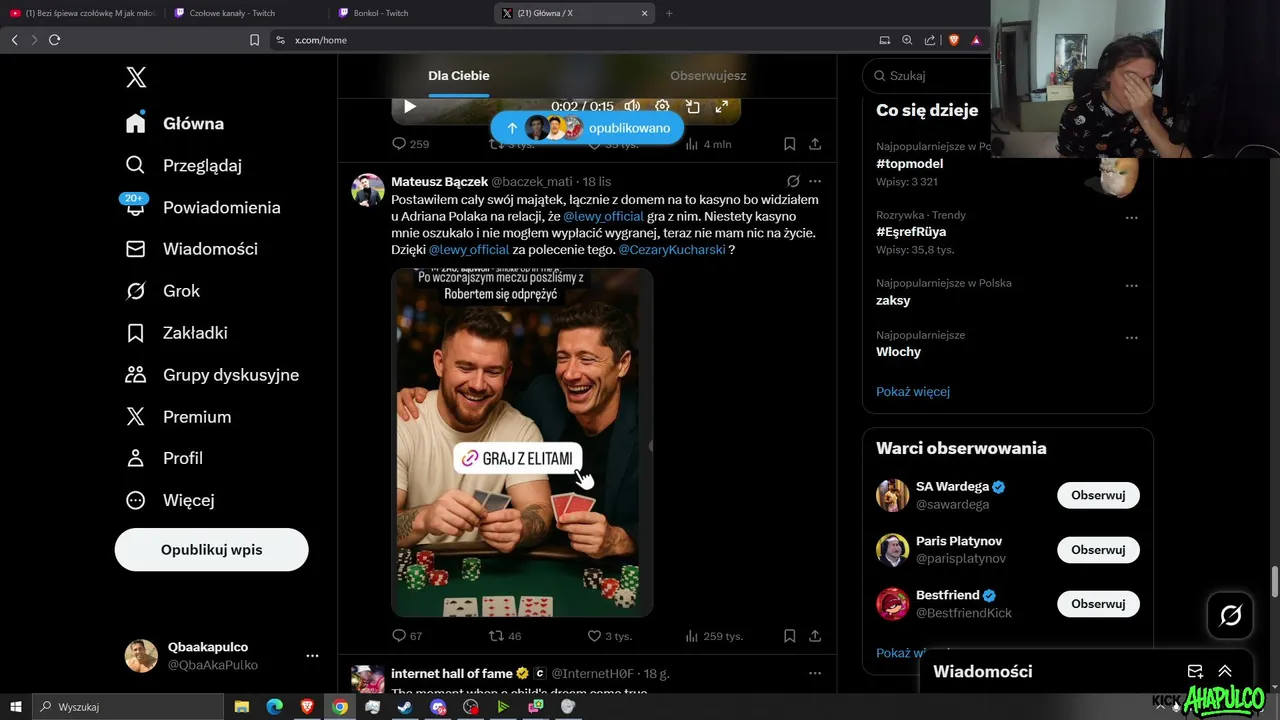This screenshot has height=720, width=1280.
Task: Share Mateusz Bączek post
Action: (x=815, y=636)
